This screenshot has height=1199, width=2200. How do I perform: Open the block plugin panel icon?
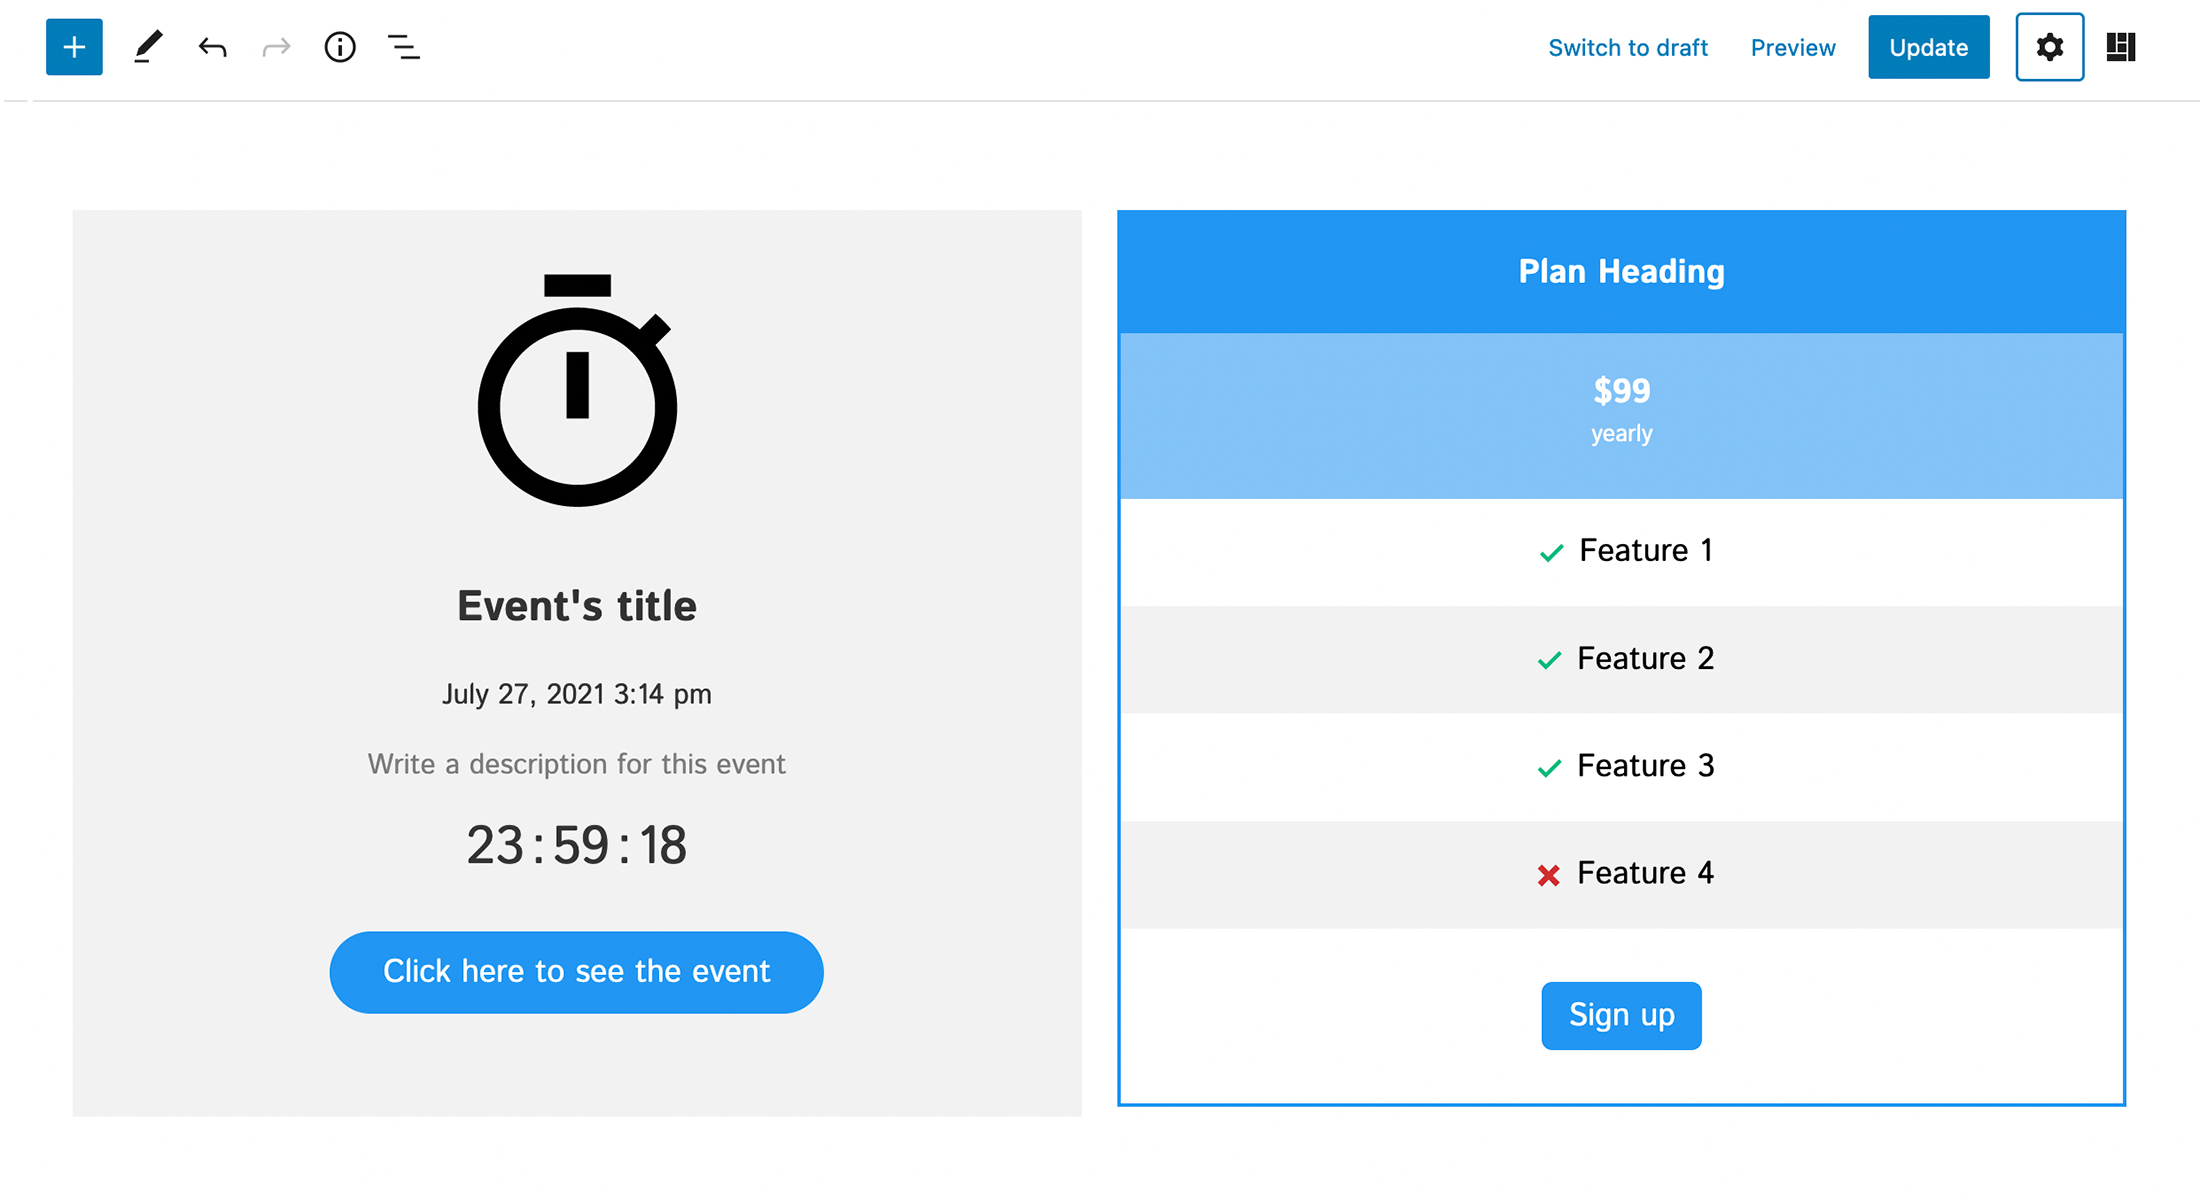click(2120, 47)
